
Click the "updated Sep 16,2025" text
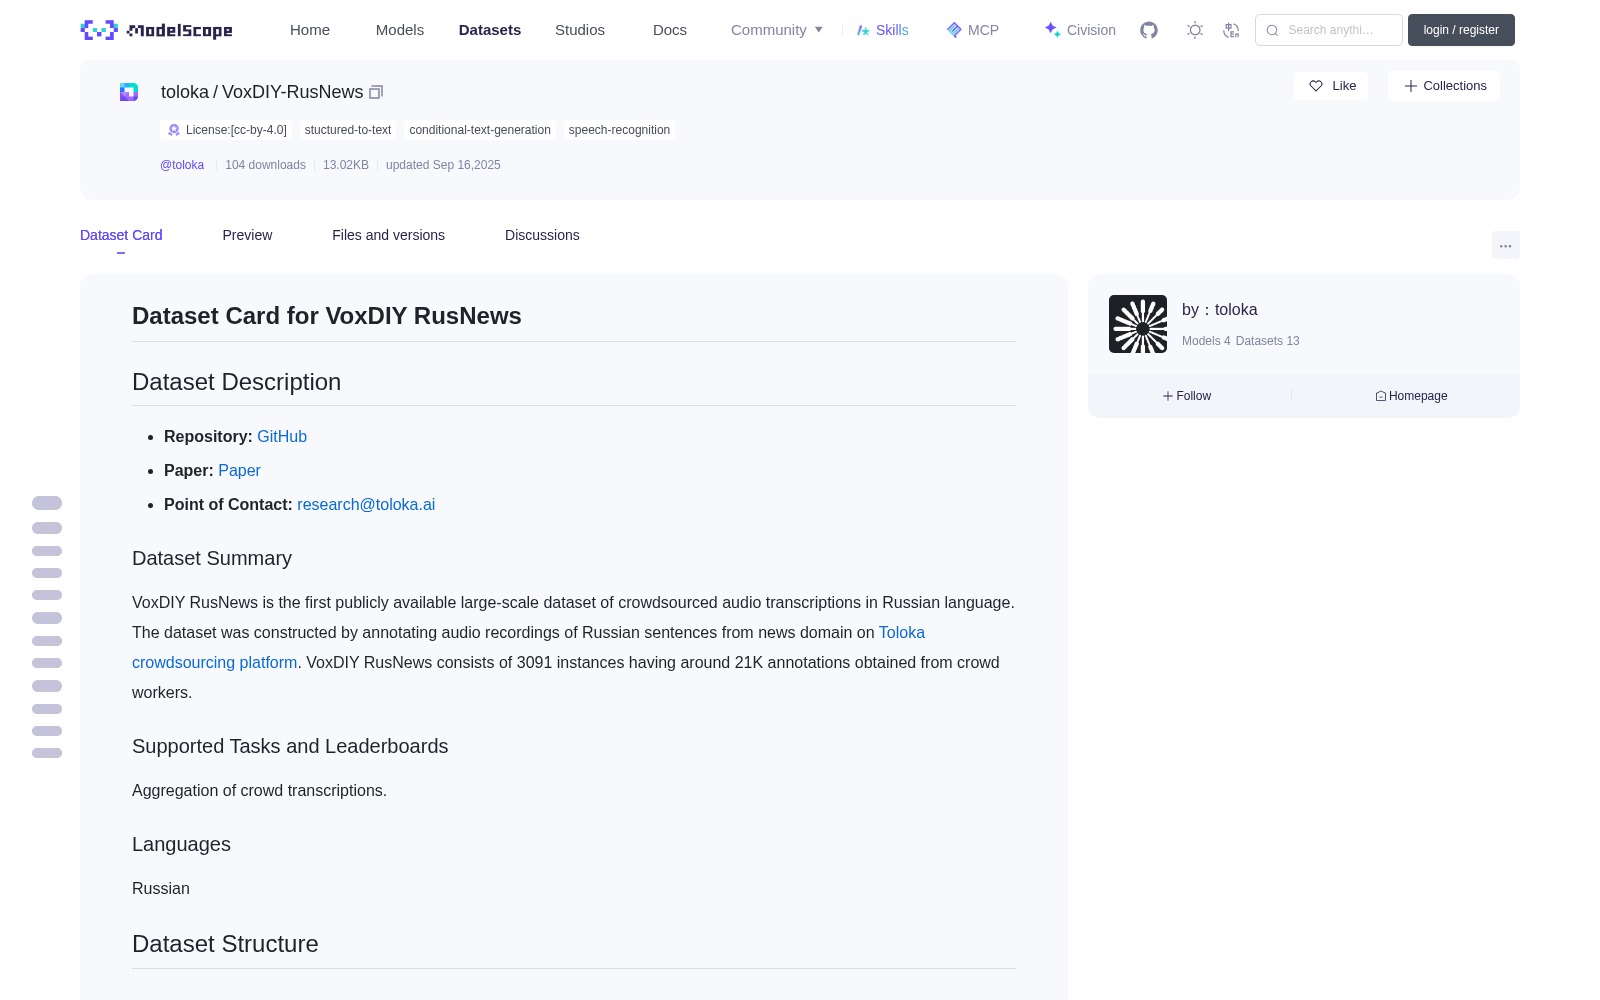443,165
